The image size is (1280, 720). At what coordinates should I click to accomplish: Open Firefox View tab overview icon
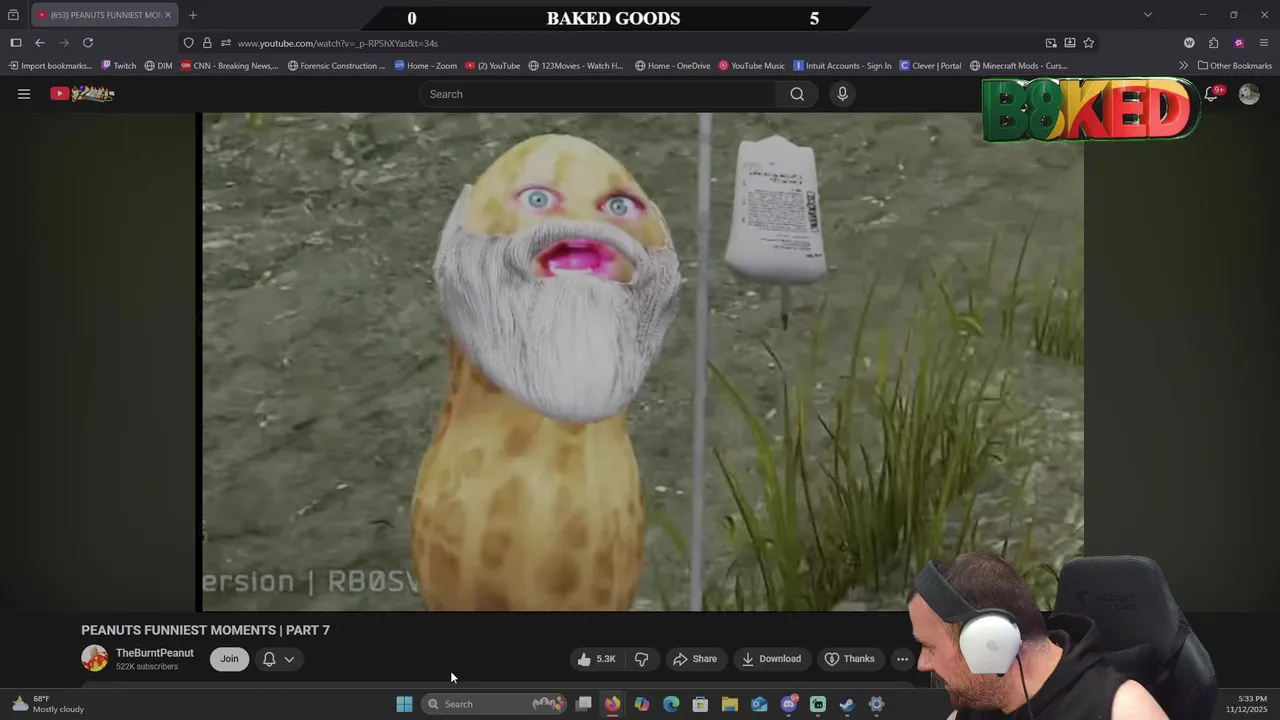coord(13,15)
